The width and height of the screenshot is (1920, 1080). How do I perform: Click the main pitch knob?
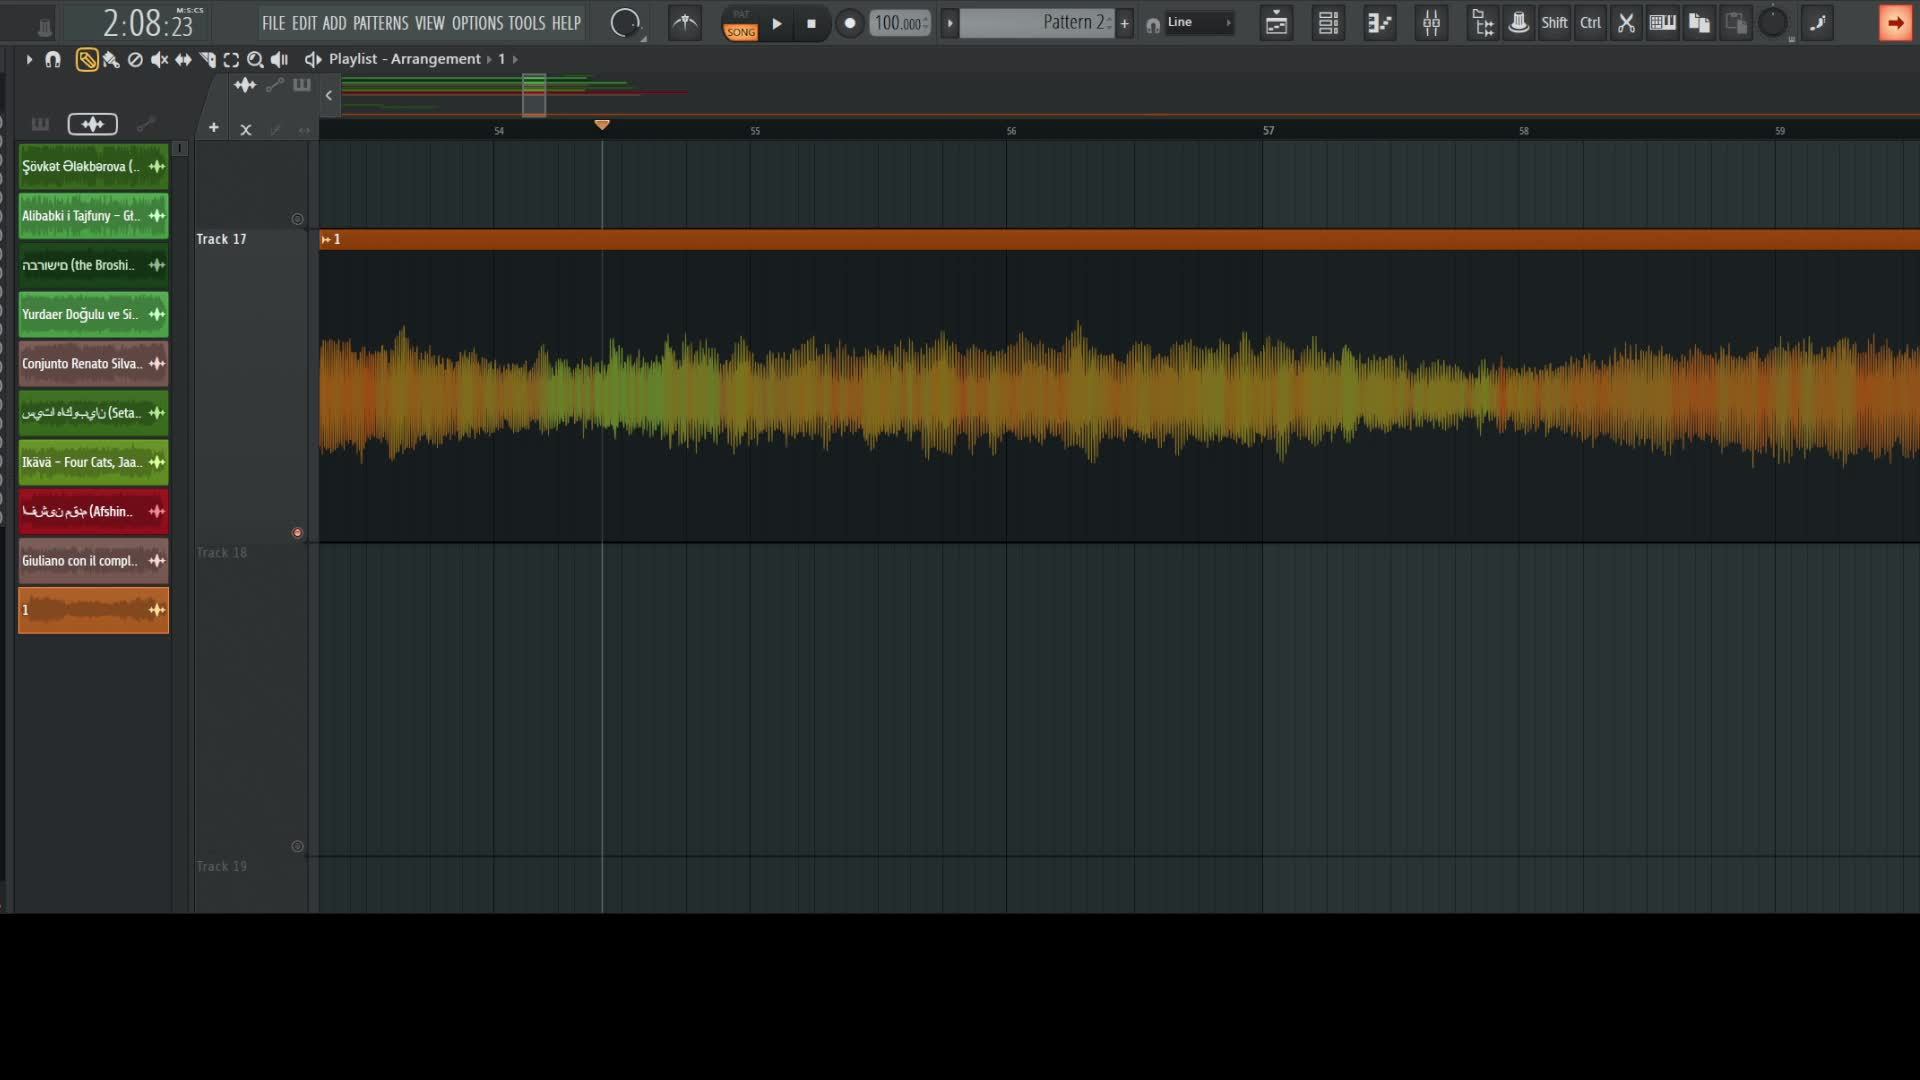pos(625,23)
